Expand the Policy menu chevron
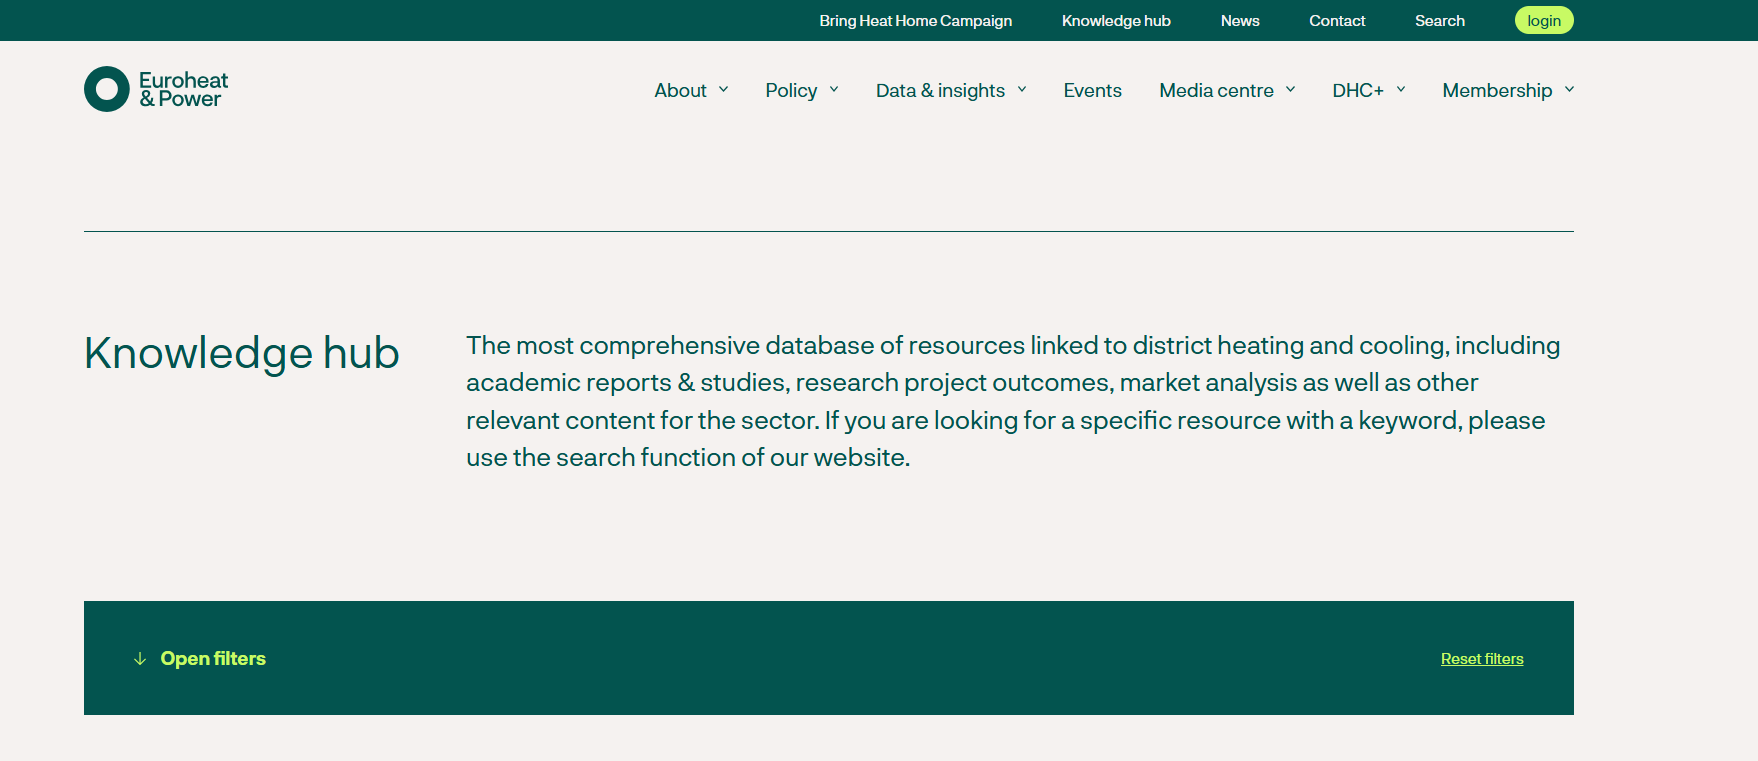Image resolution: width=1758 pixels, height=761 pixels. coord(834,90)
